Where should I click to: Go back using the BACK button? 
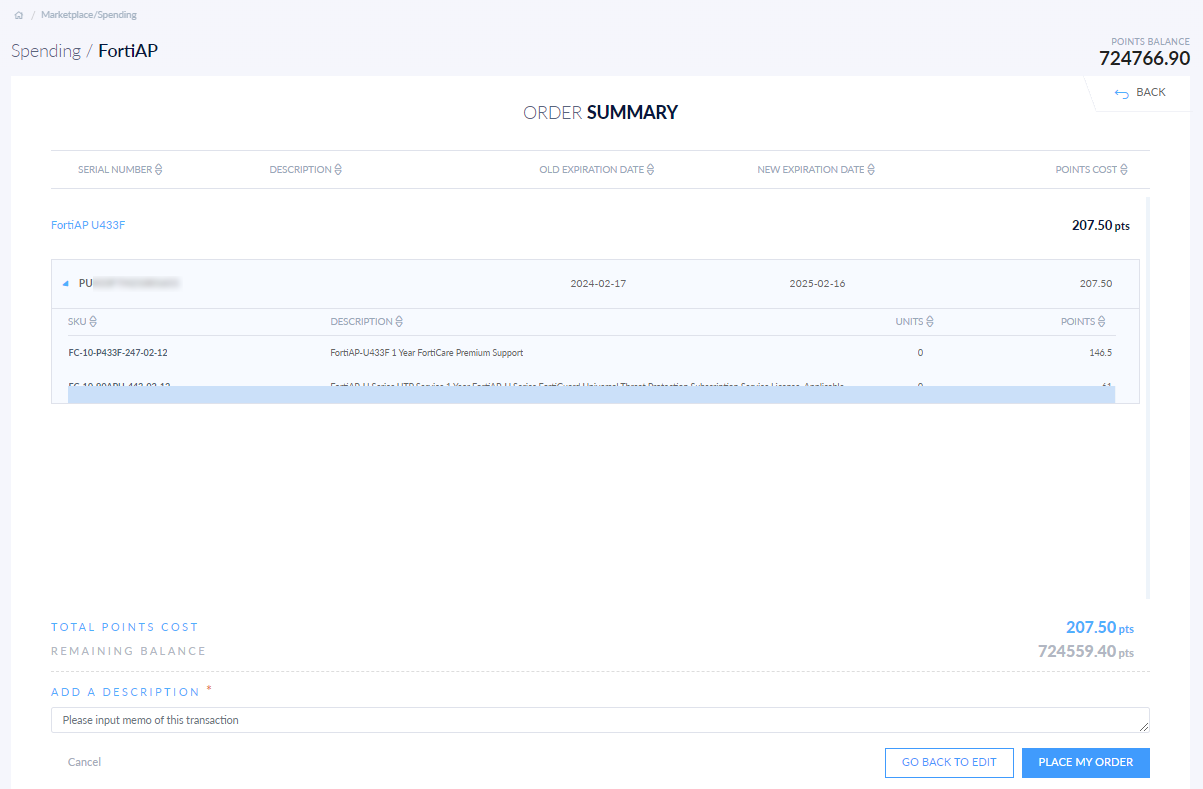(1140, 93)
